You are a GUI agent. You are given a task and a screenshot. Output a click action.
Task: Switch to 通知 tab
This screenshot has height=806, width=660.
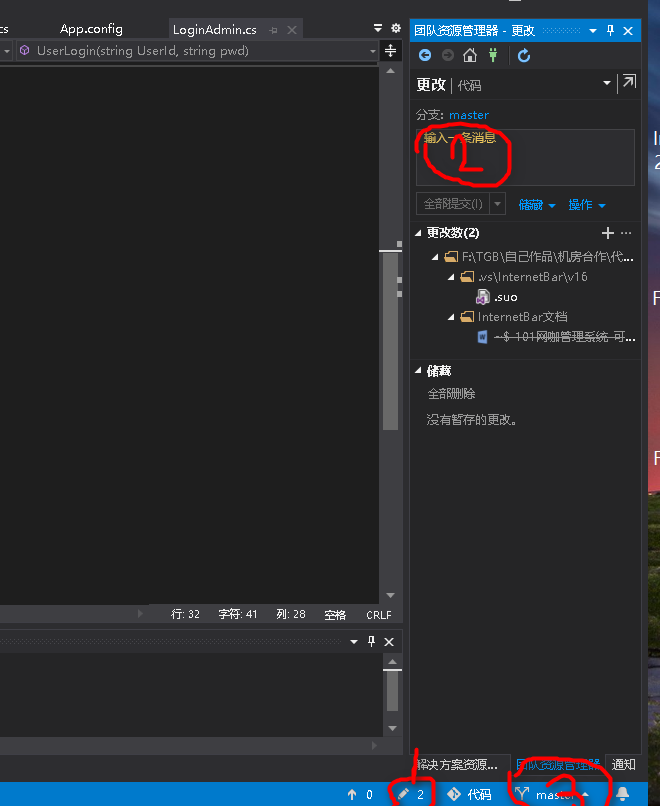coord(624,765)
